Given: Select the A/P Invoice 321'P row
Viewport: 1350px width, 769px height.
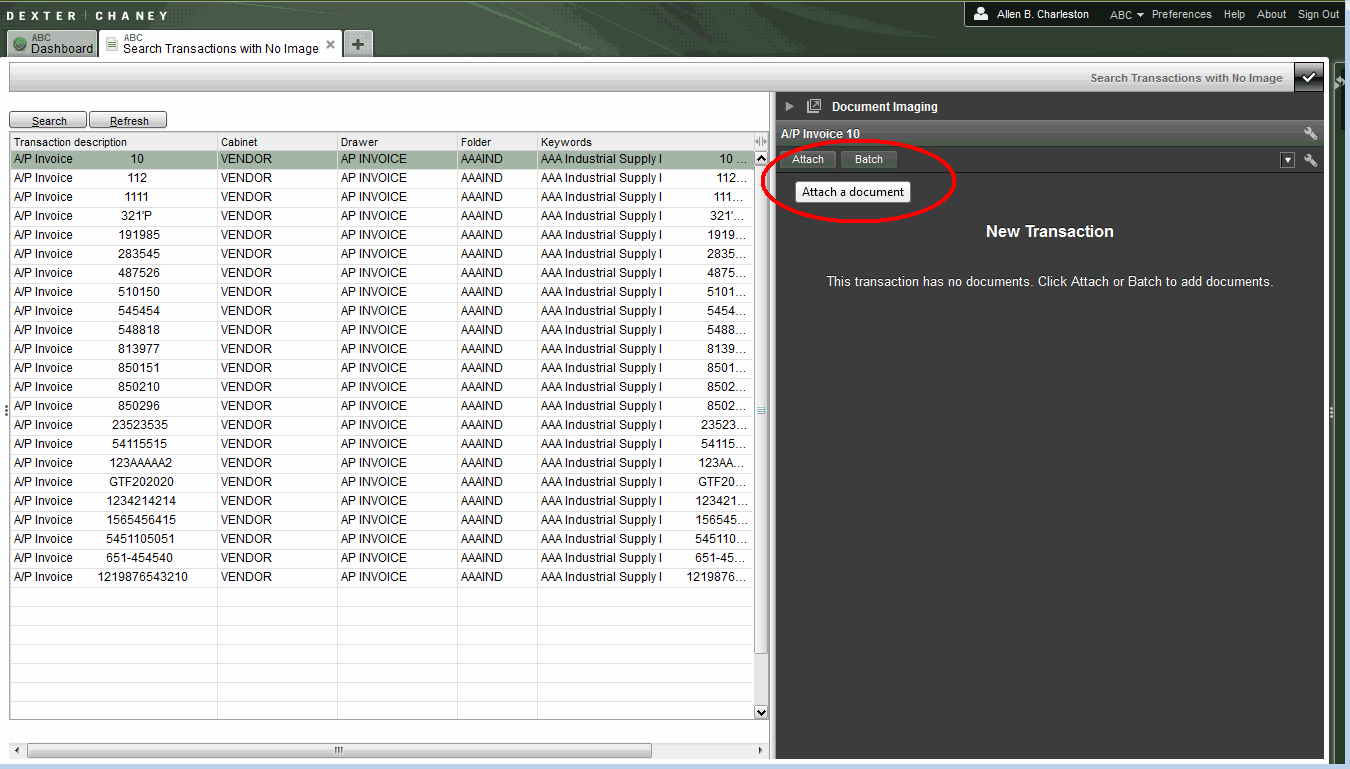Looking at the screenshot, I should click(x=381, y=216).
